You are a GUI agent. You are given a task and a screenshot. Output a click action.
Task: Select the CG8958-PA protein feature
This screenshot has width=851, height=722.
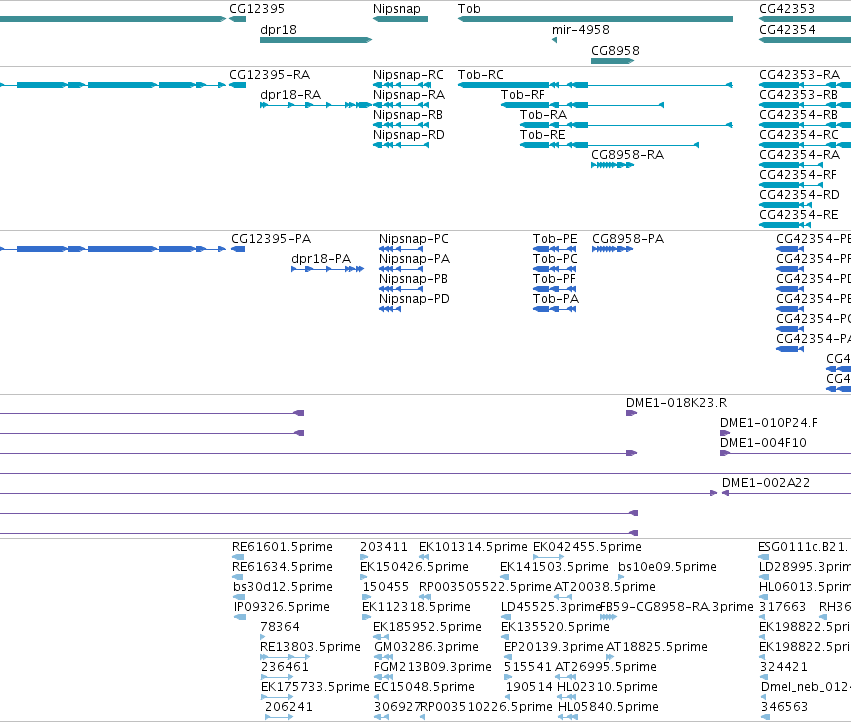[x=612, y=249]
